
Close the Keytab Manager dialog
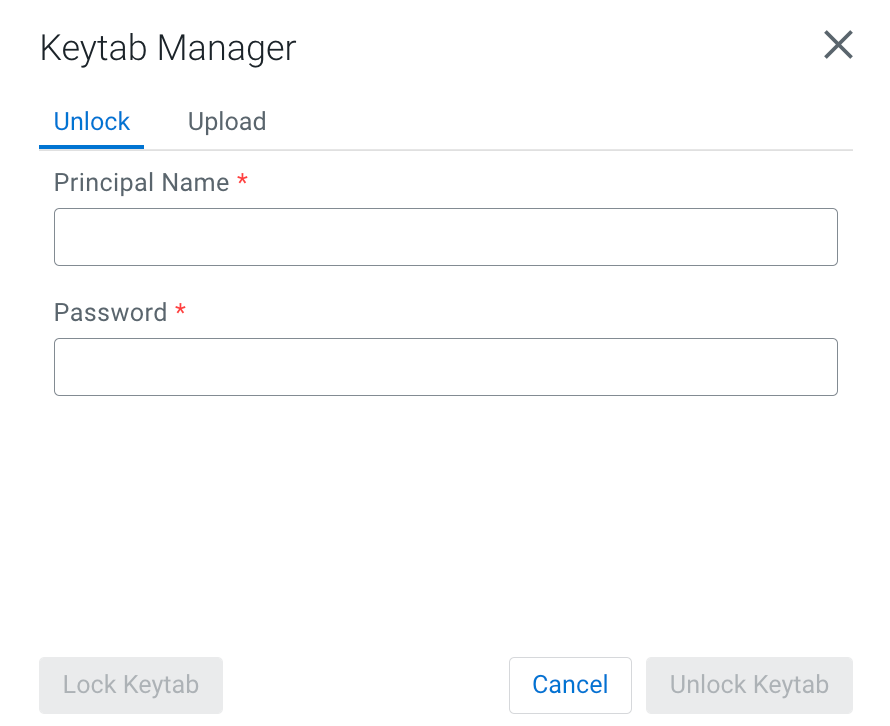[837, 45]
